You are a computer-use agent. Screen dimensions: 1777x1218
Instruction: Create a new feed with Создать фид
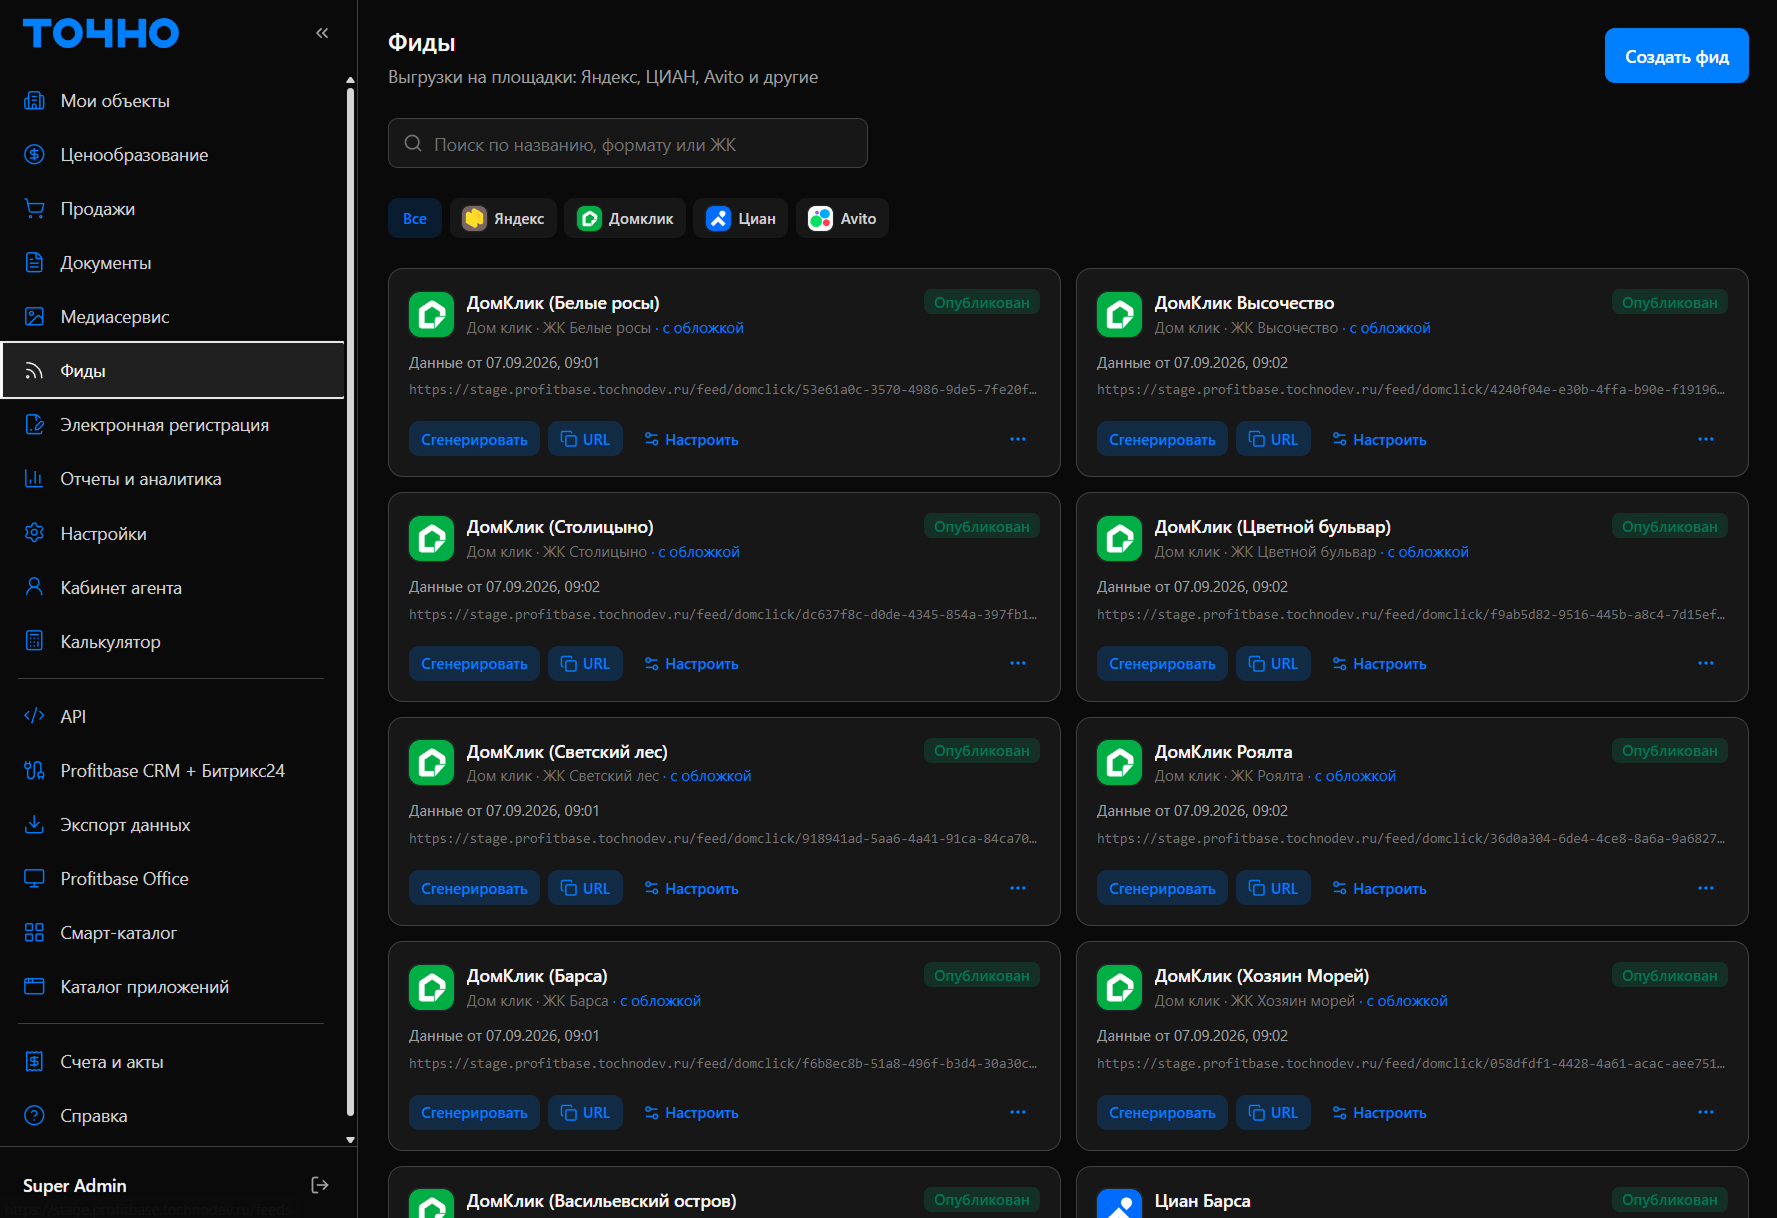click(x=1676, y=56)
